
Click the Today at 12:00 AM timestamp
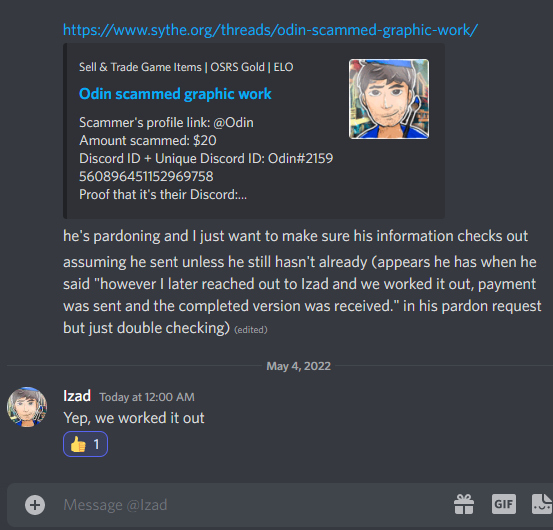pyautogui.click(x=147, y=397)
